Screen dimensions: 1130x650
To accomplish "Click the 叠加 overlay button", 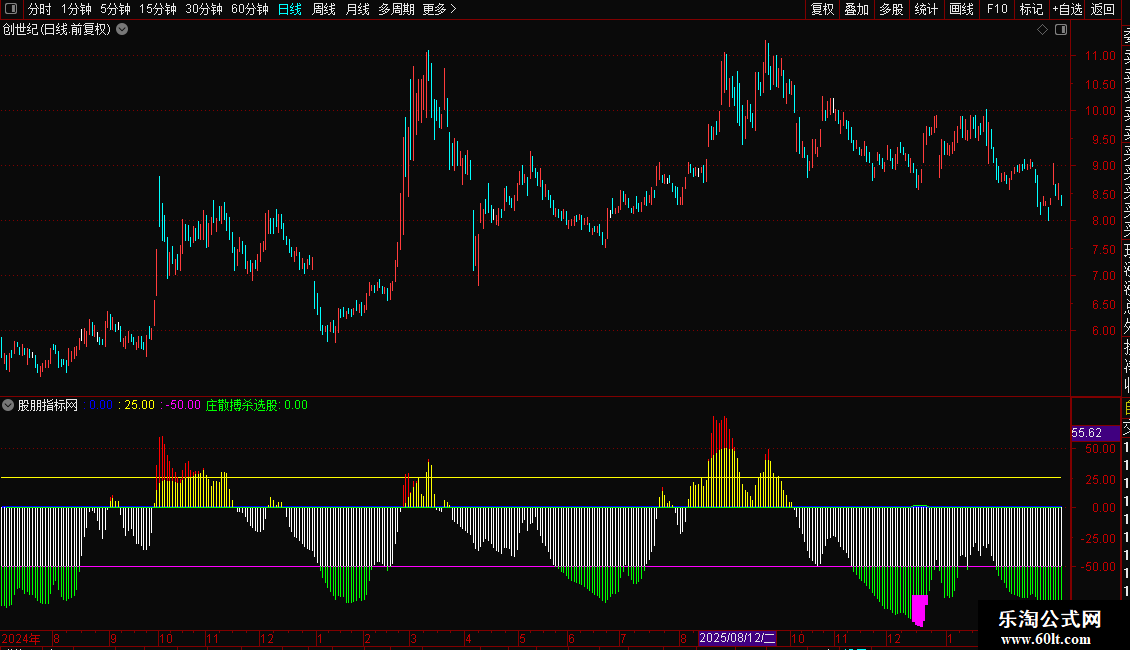I will [857, 9].
